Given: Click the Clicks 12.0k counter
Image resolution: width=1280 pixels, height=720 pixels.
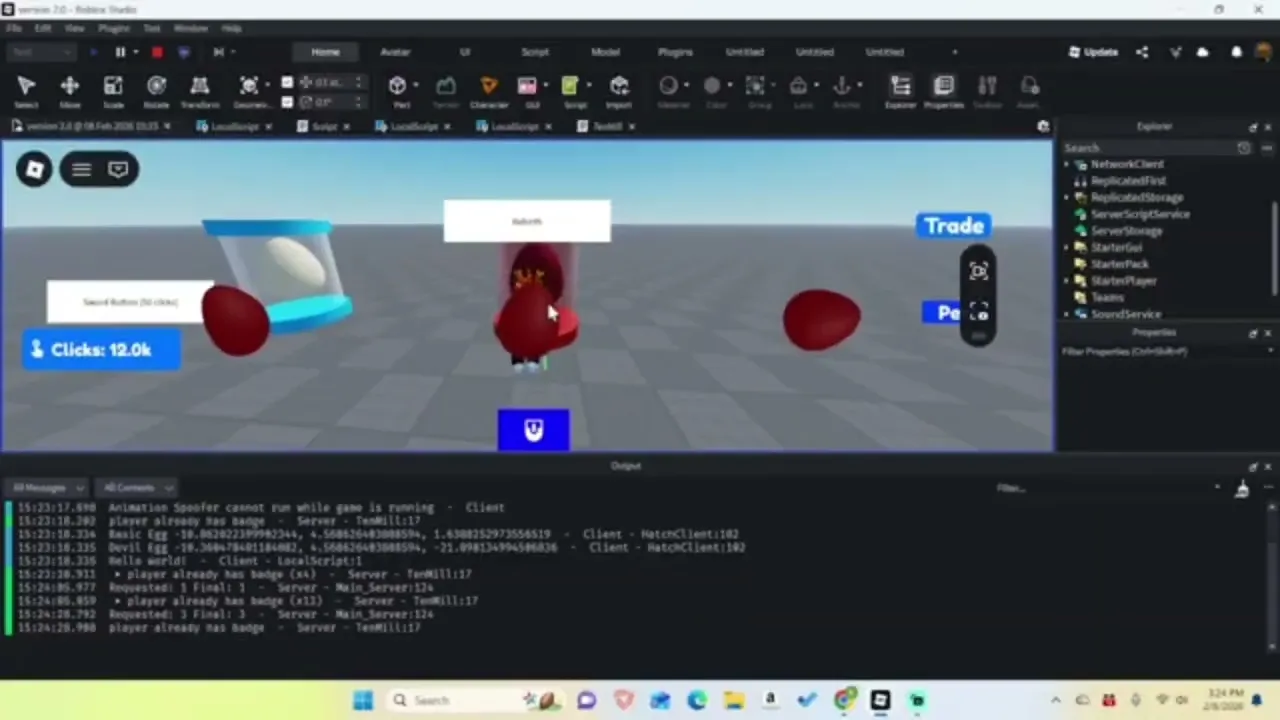Looking at the screenshot, I should coord(101,349).
